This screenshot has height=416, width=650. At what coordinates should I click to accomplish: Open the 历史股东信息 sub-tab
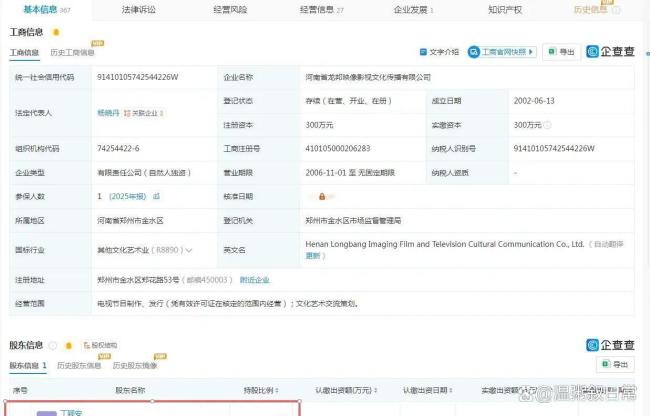point(79,366)
